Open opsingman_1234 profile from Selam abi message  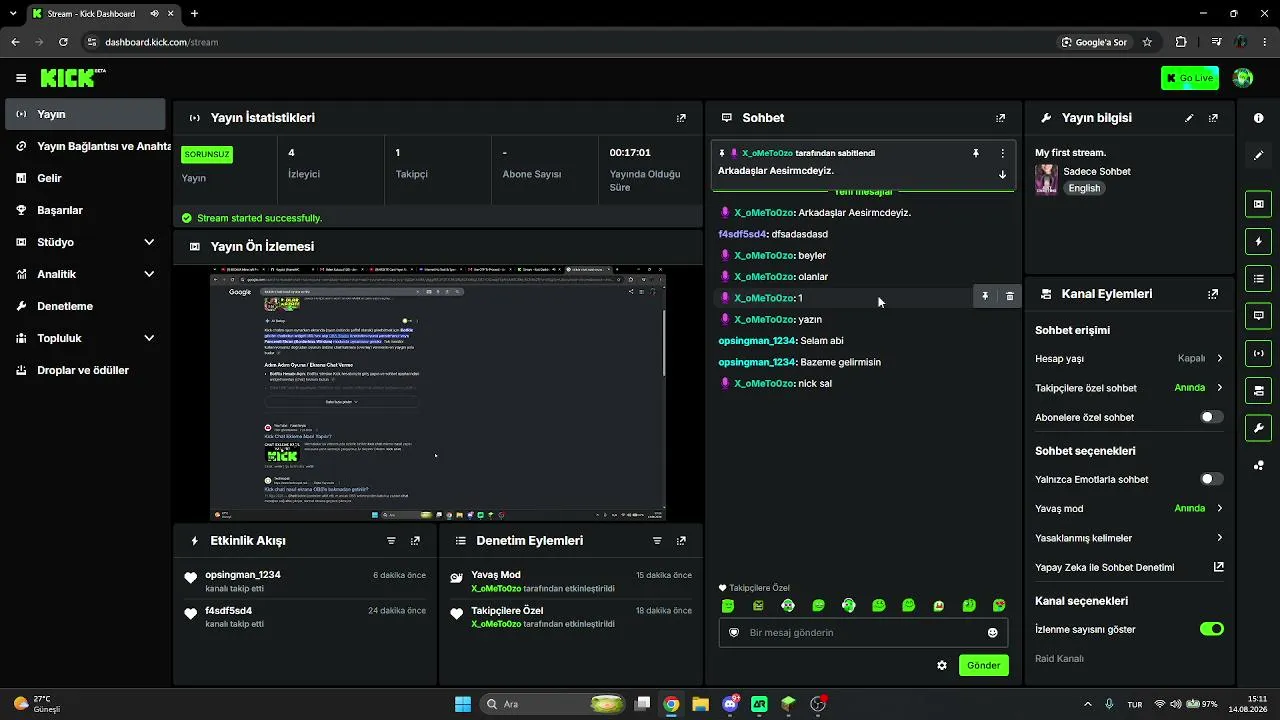click(756, 341)
